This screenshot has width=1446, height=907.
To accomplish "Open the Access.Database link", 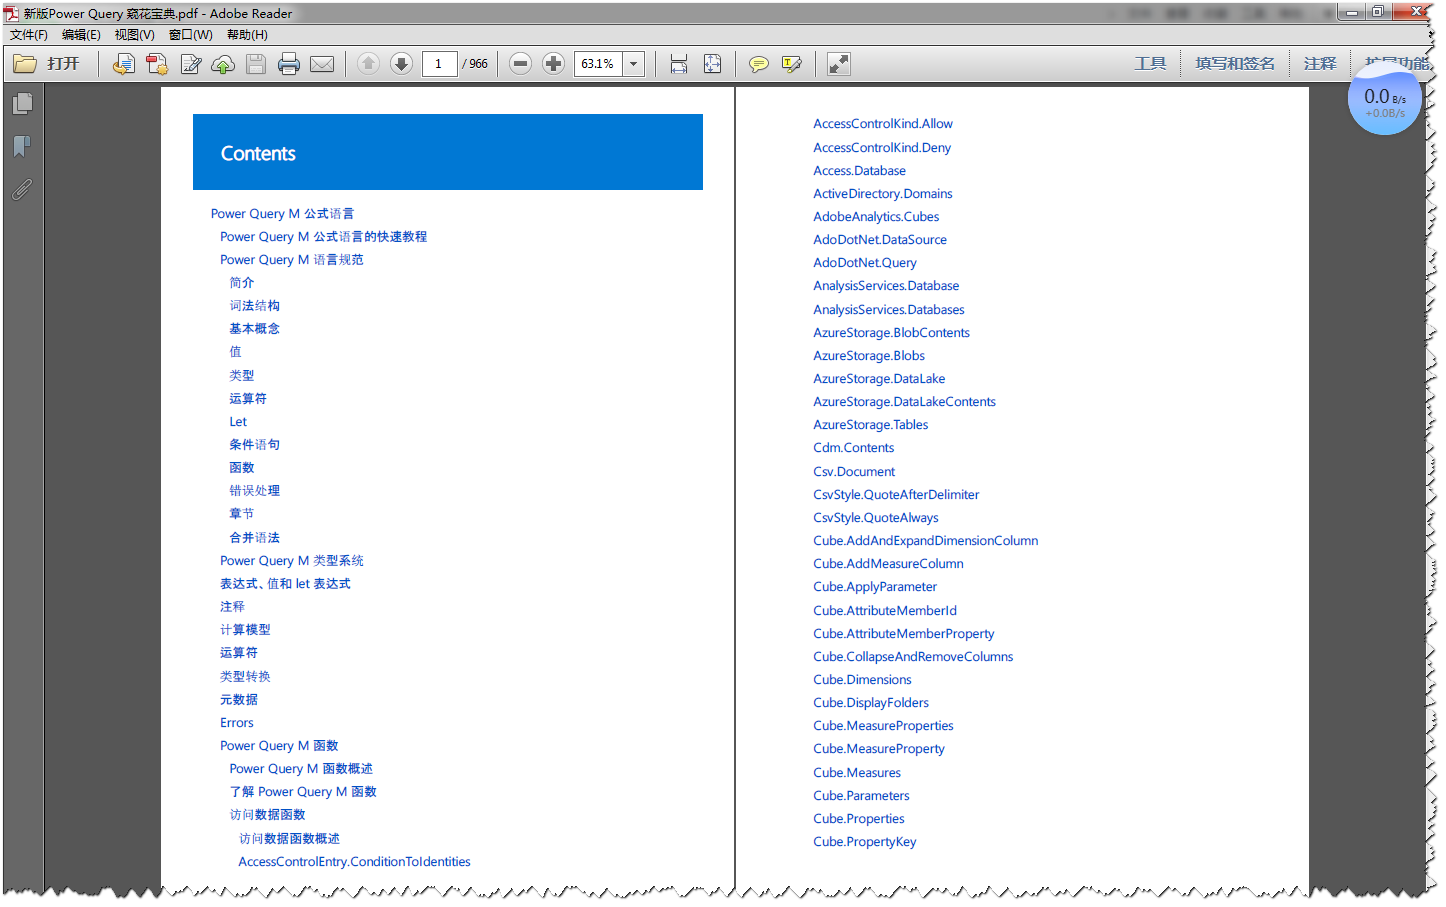I will point(859,171).
